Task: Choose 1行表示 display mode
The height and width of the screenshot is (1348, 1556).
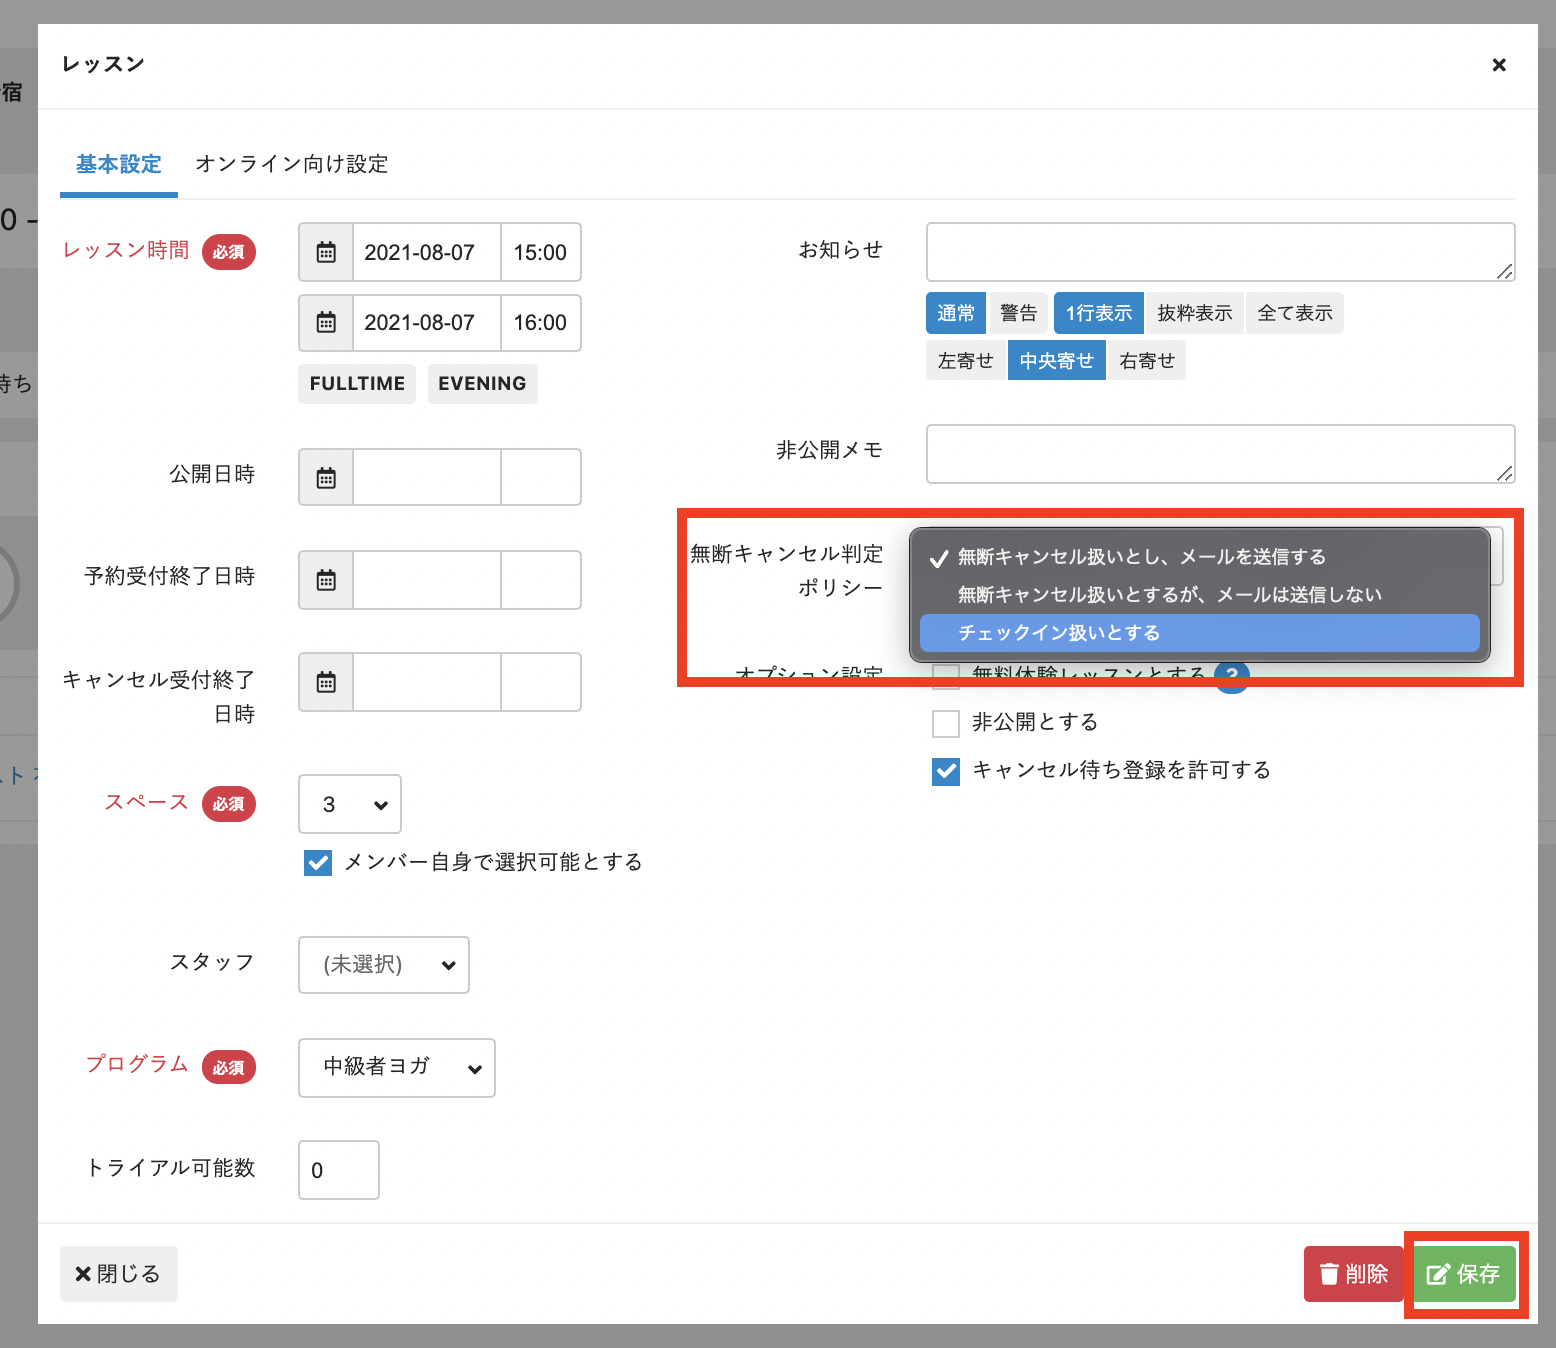Action: tap(1099, 313)
